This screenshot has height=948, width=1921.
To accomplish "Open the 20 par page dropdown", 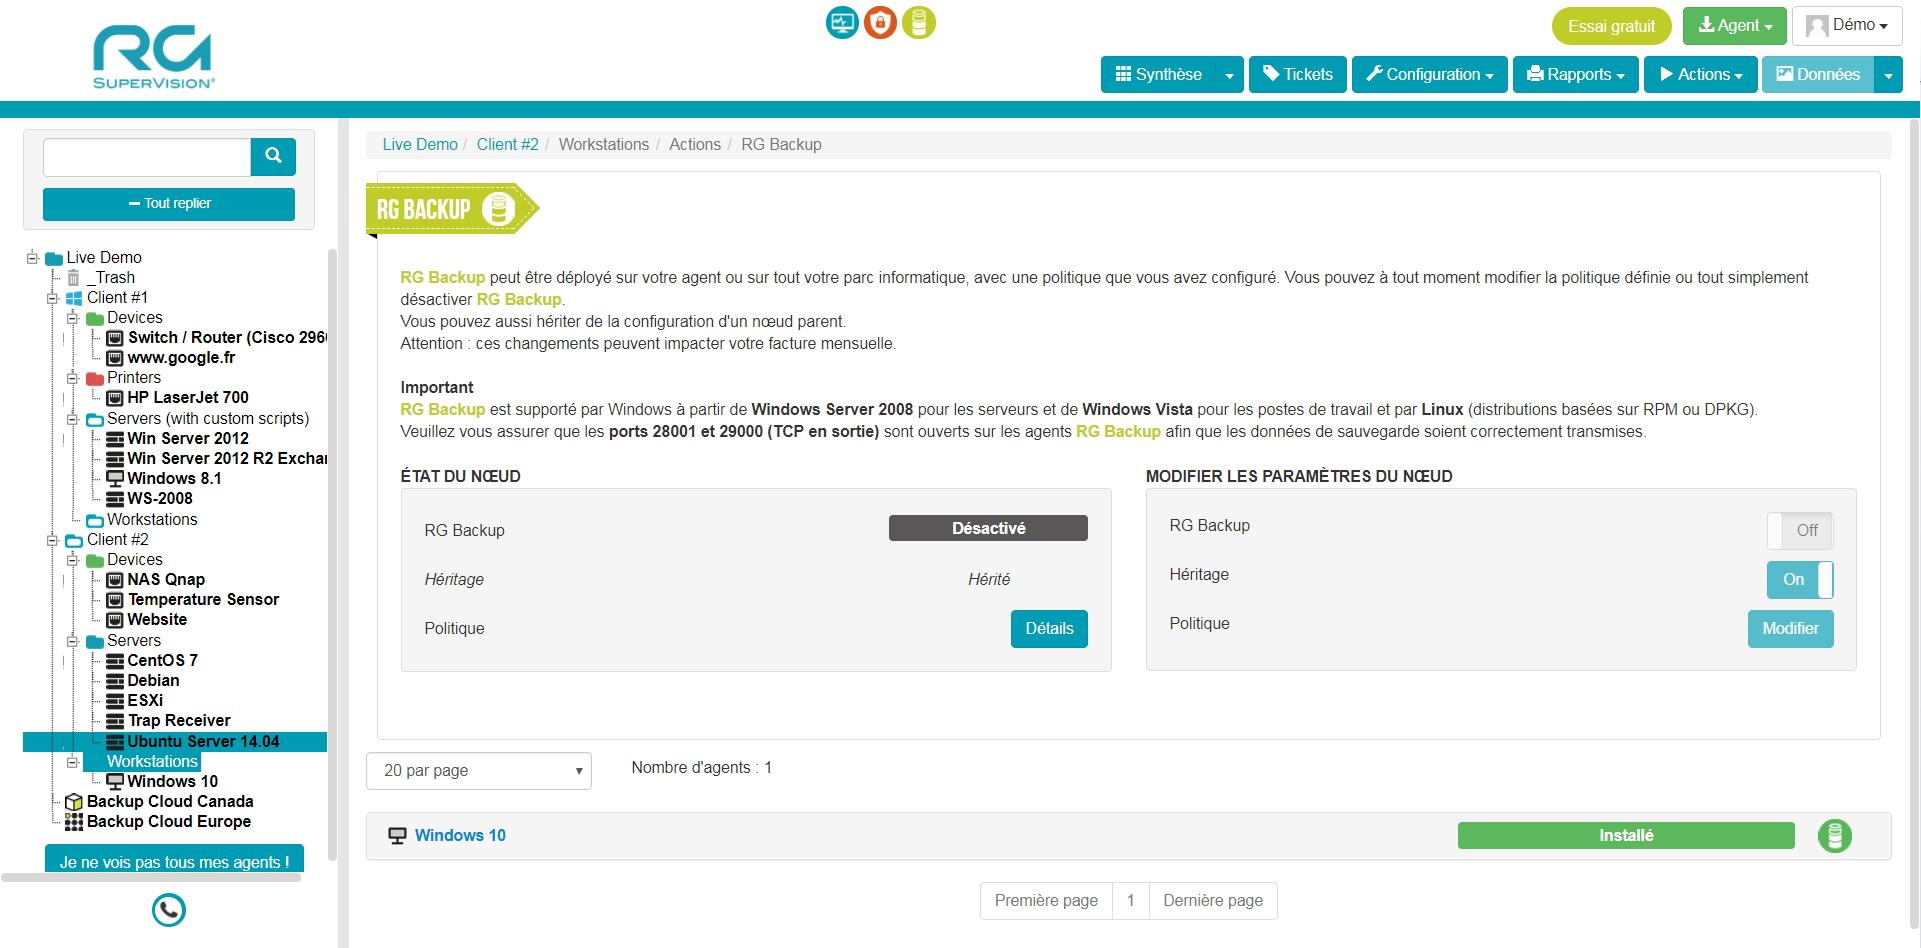I will [479, 771].
